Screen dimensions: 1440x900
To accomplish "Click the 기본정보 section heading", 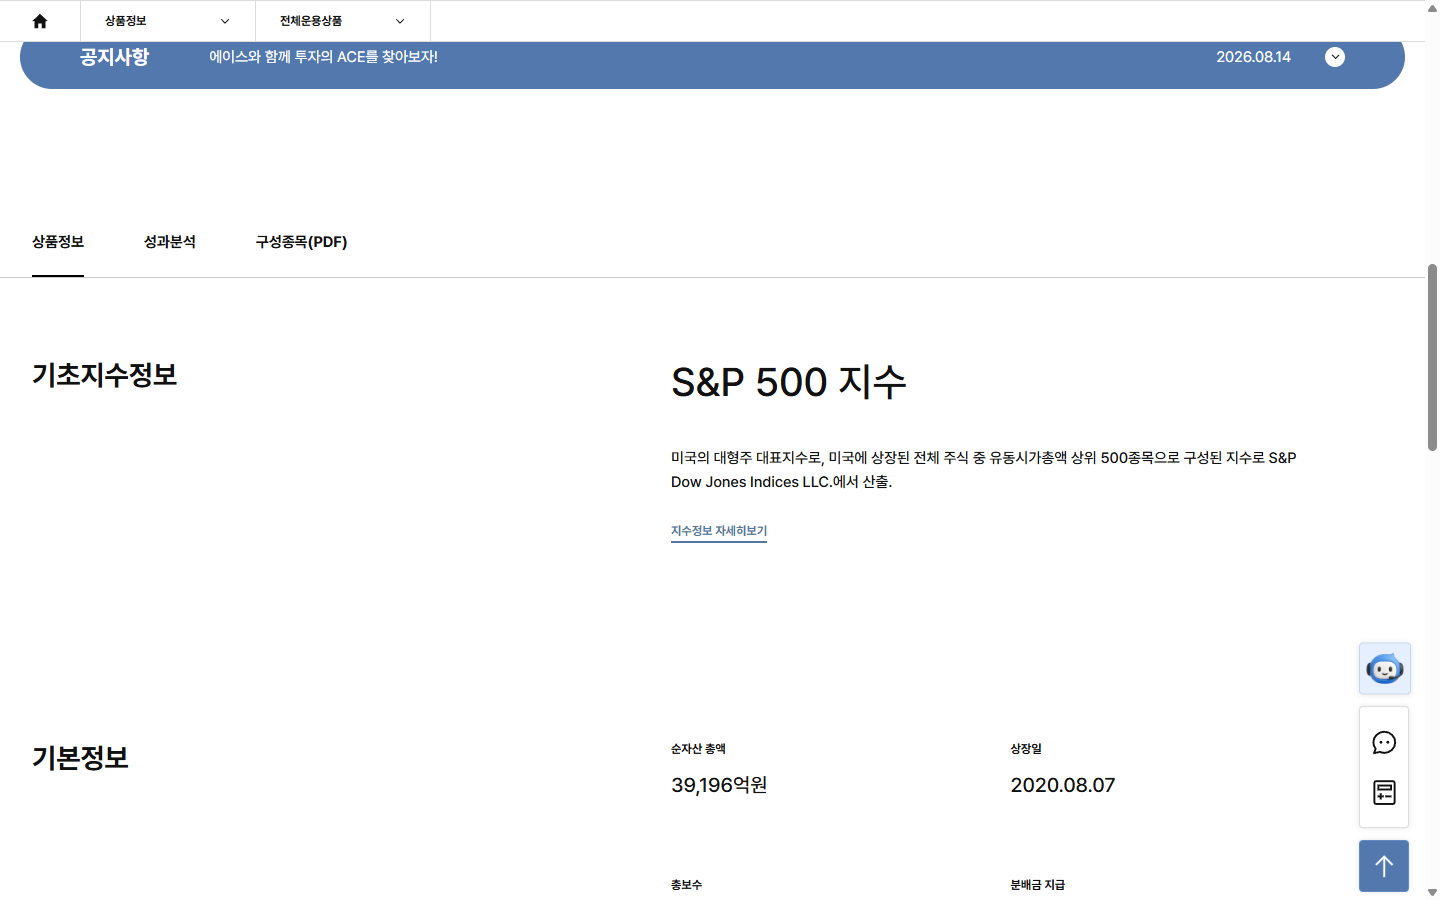I will [x=80, y=758].
